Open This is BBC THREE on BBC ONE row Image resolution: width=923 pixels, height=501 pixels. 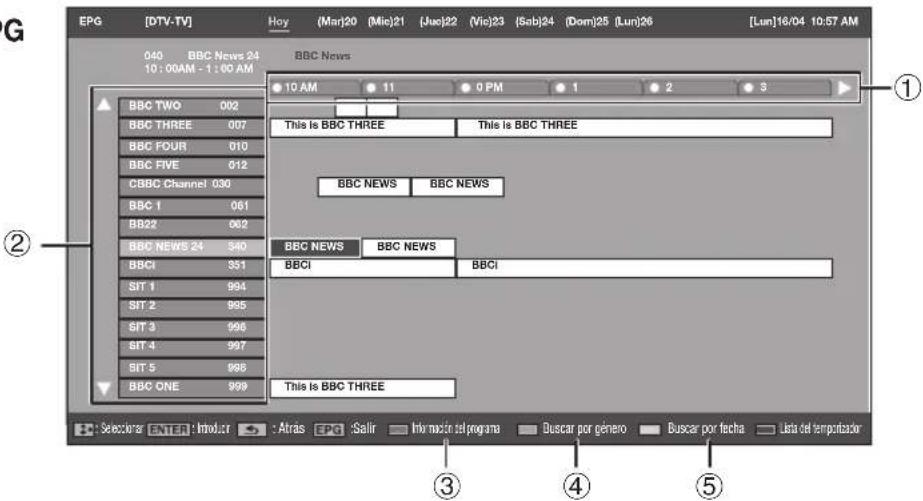pyautogui.click(x=363, y=388)
